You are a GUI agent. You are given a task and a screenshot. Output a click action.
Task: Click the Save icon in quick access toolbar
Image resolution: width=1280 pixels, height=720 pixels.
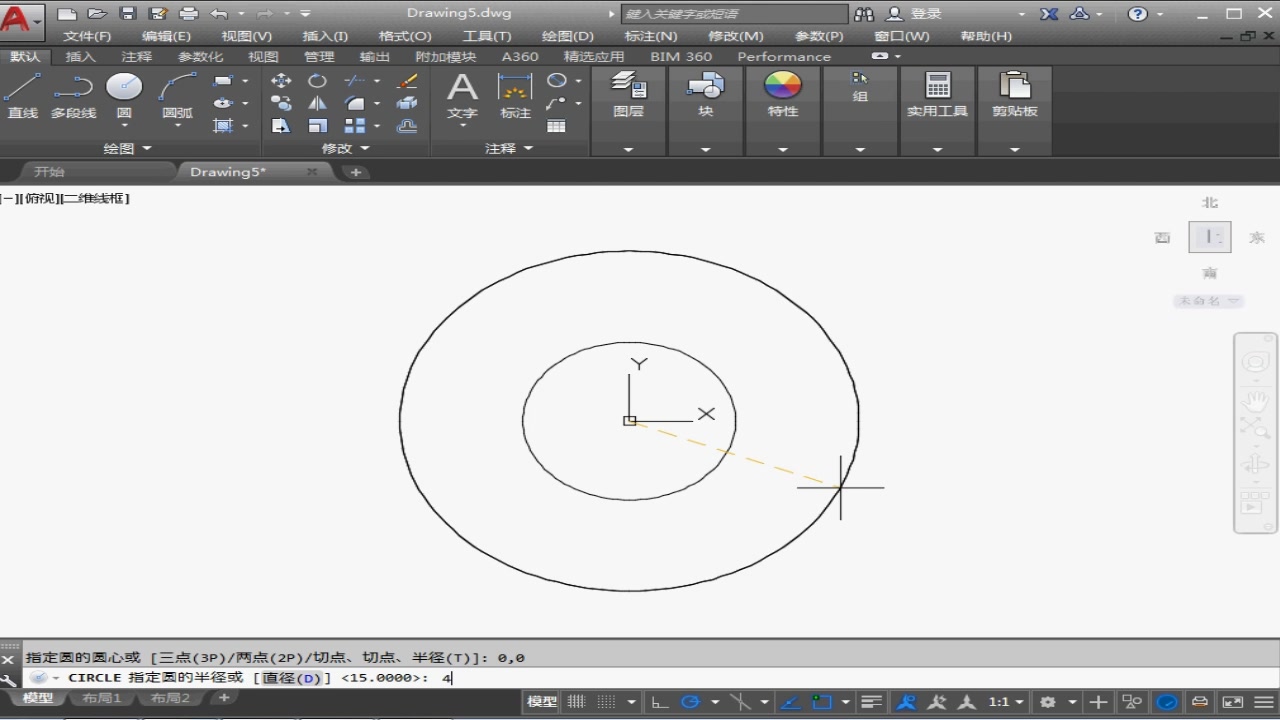pyautogui.click(x=127, y=14)
